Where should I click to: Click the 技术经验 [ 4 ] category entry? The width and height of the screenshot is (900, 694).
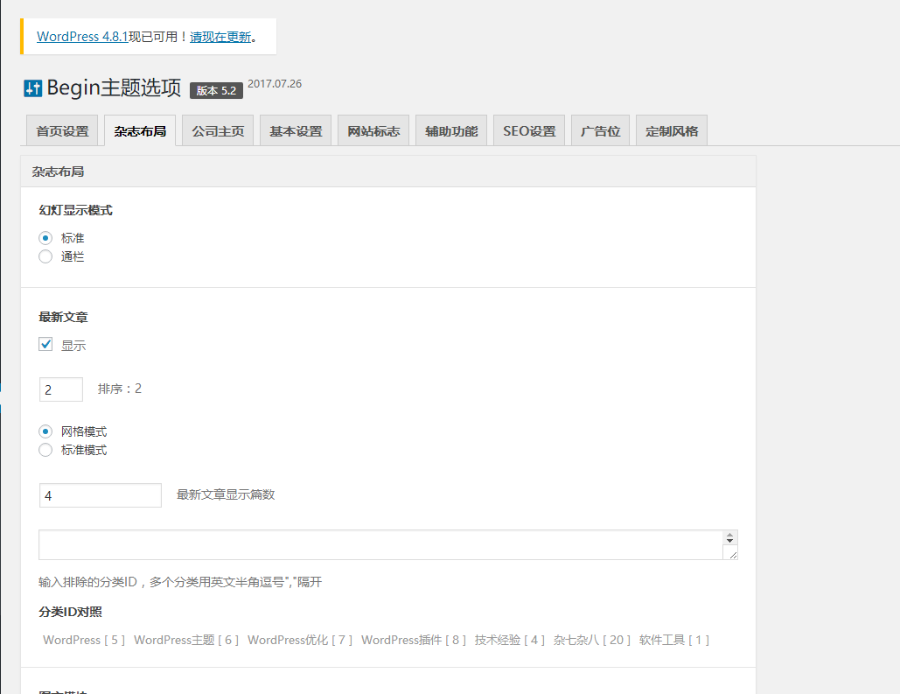tap(509, 639)
